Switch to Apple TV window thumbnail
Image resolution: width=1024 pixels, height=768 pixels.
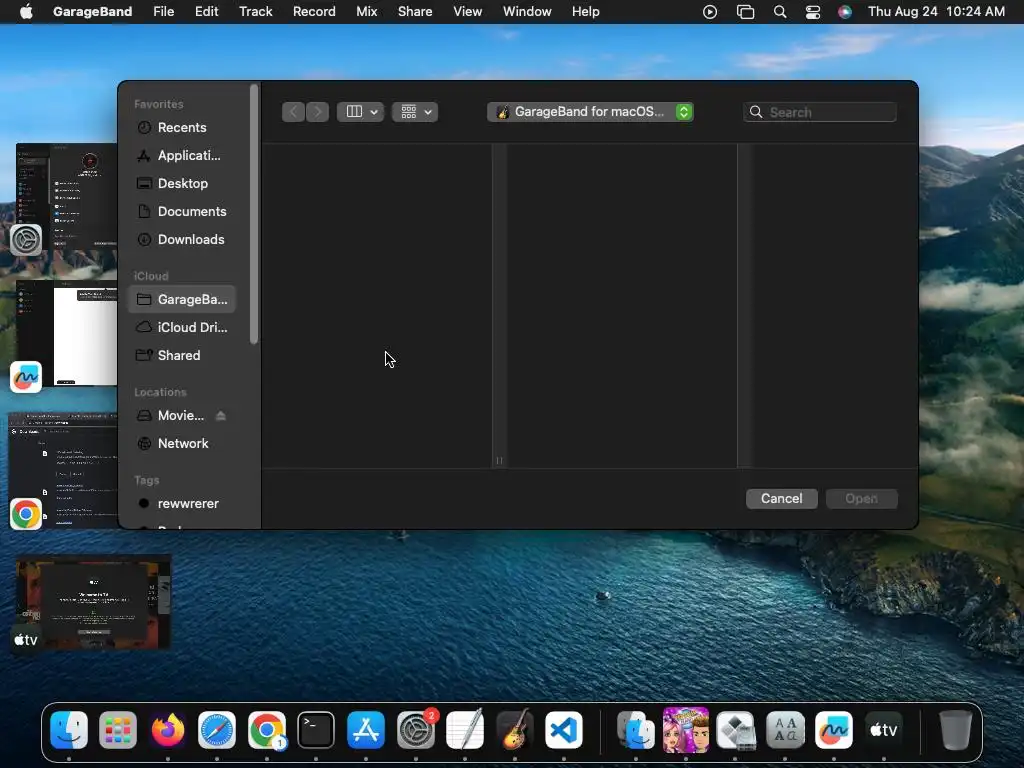[93, 601]
